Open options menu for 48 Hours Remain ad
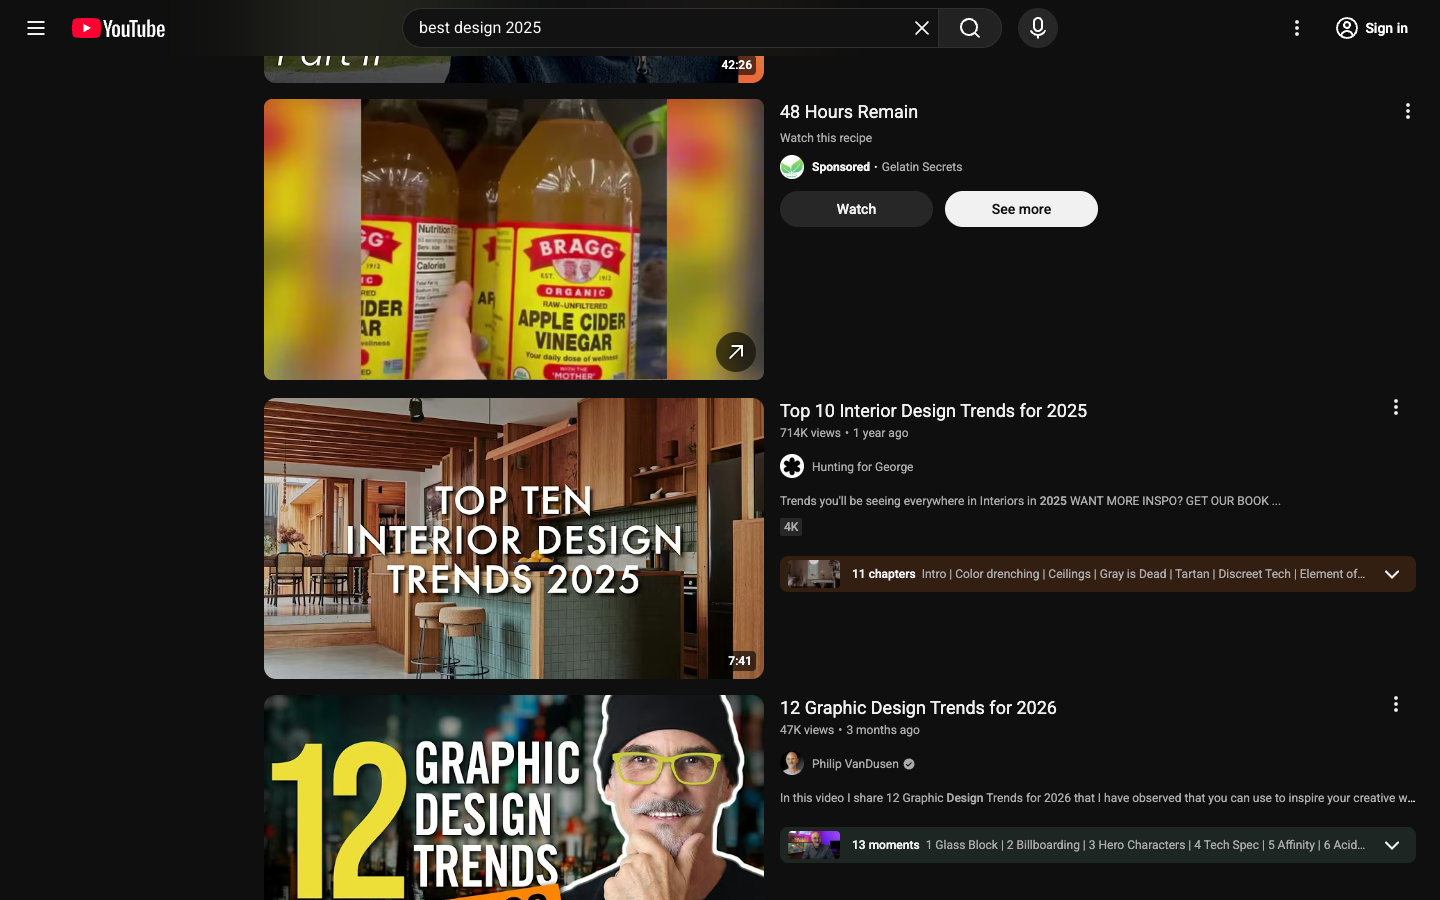 [x=1408, y=111]
